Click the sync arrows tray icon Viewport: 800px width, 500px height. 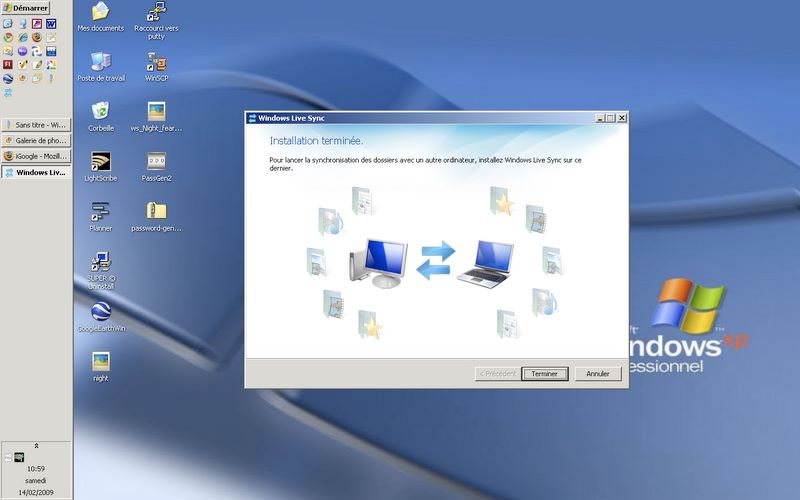click(8, 458)
